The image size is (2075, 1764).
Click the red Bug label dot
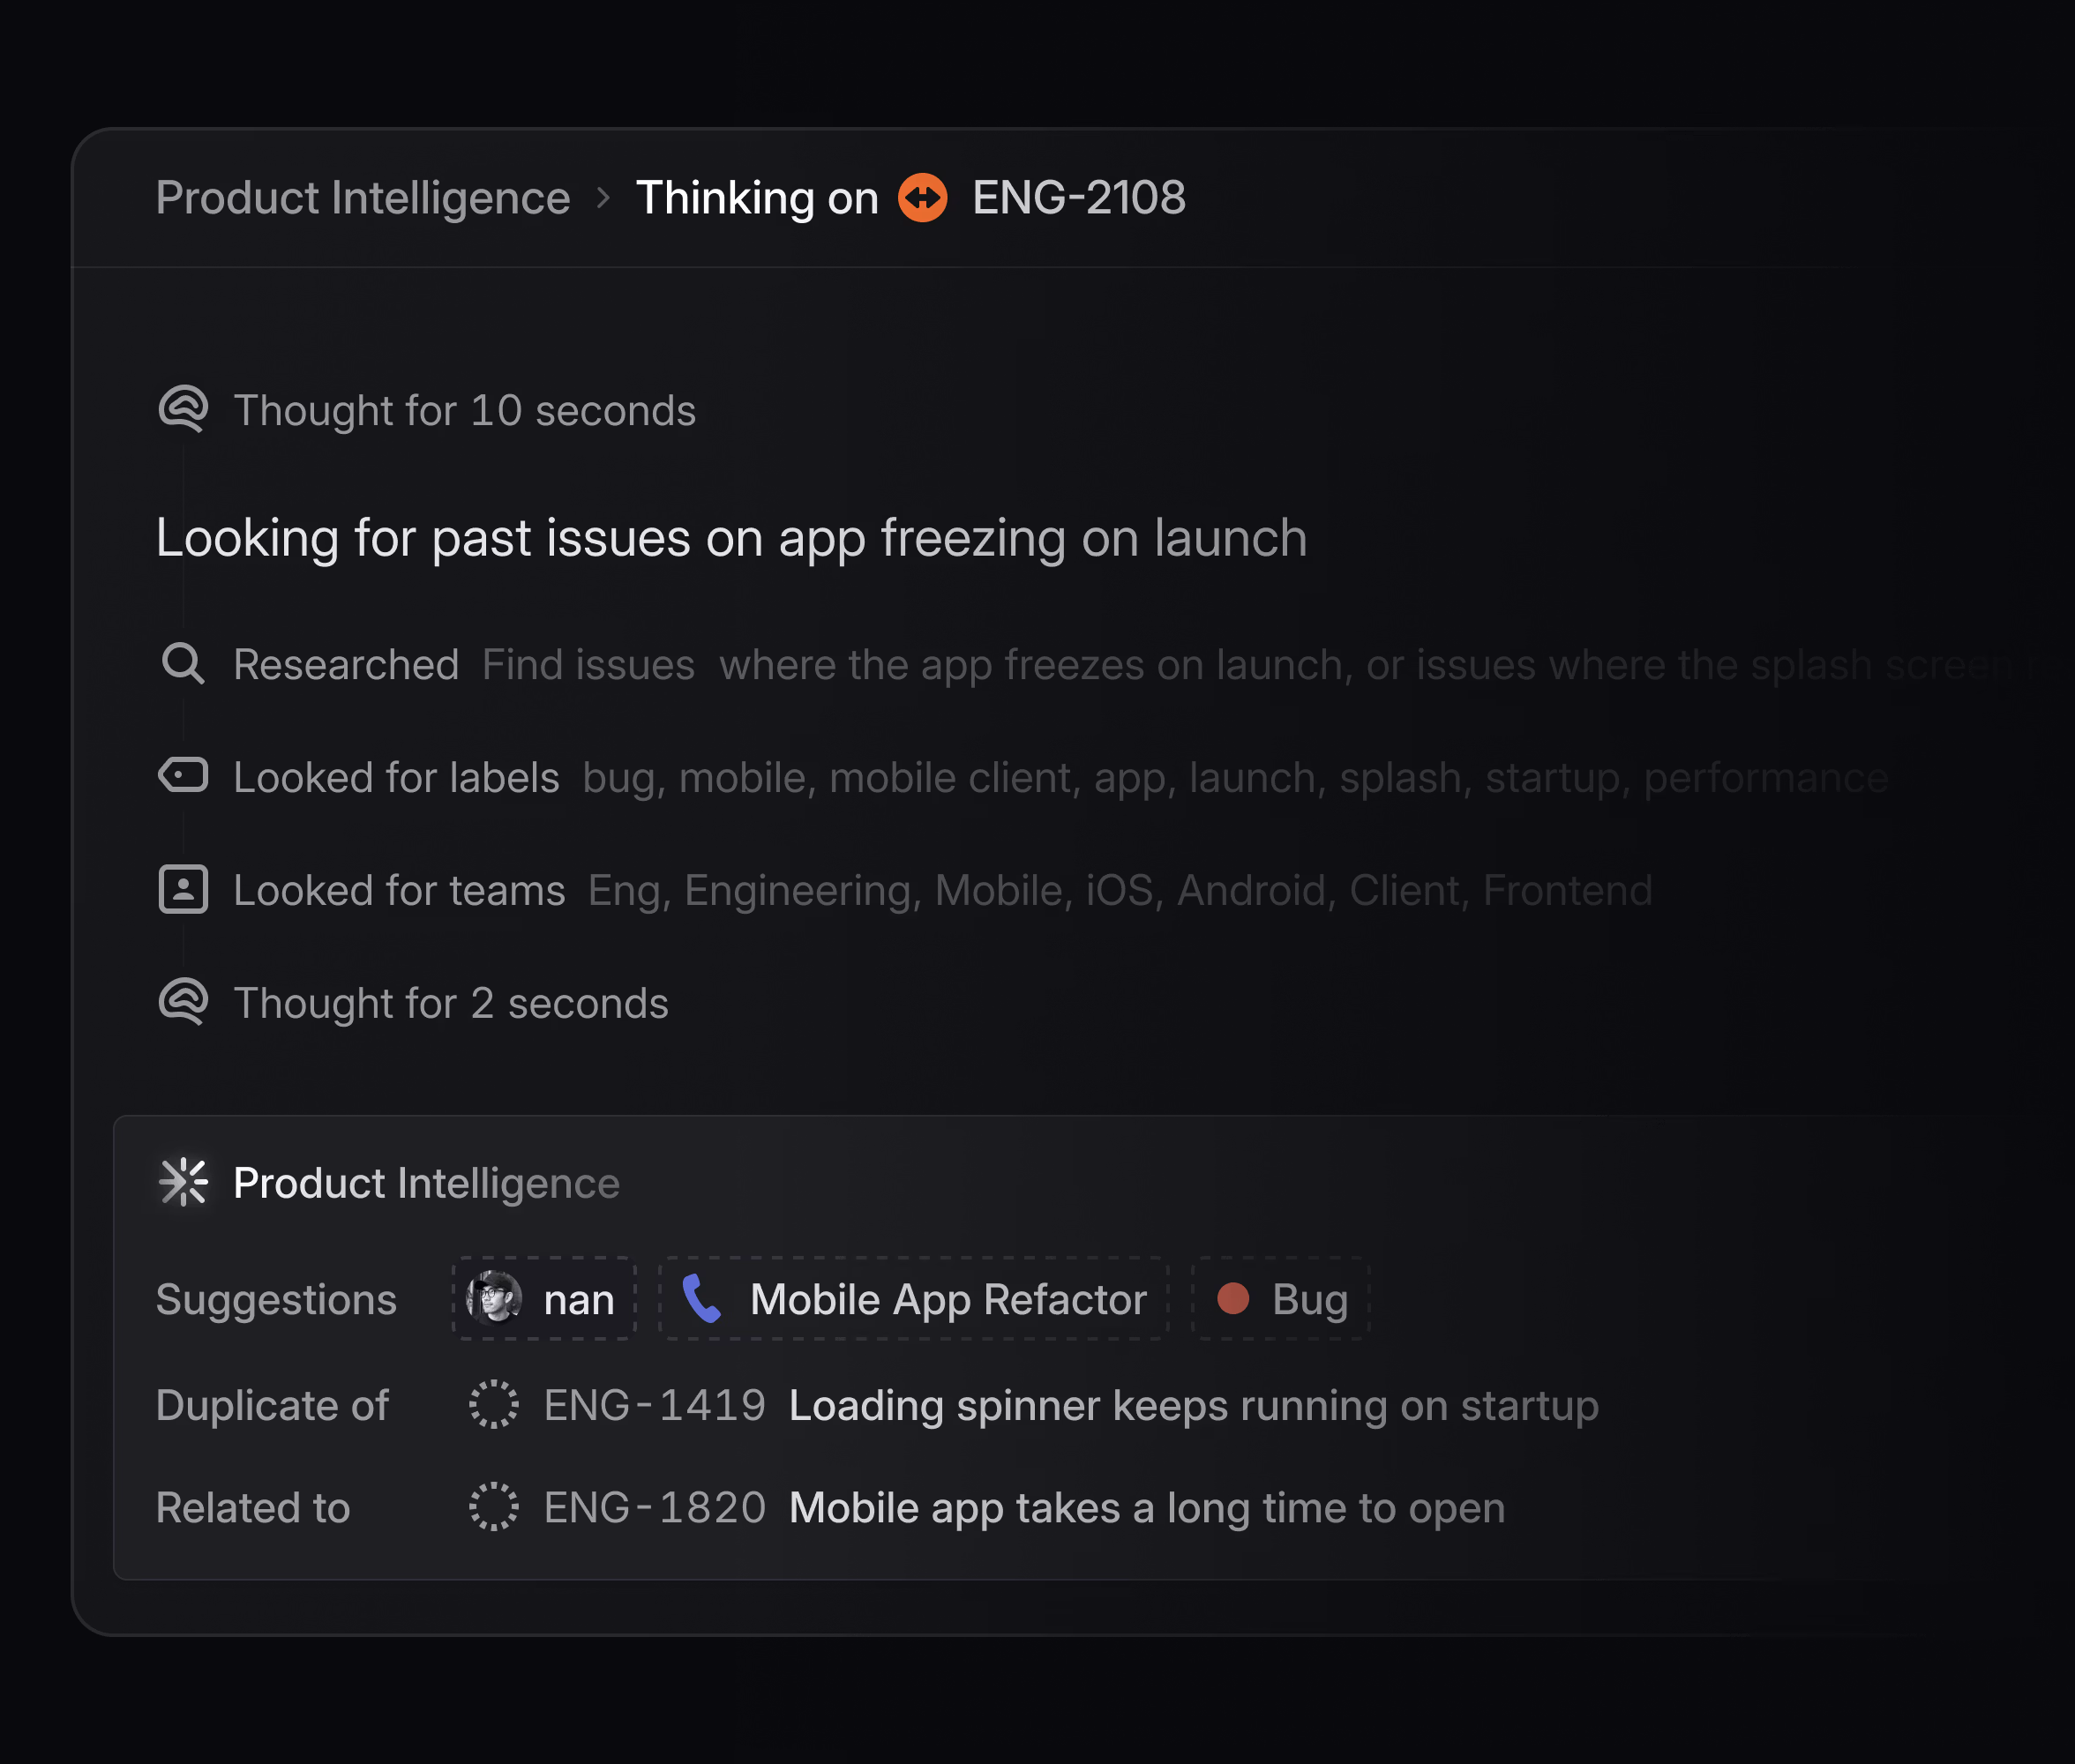[x=1233, y=1299]
